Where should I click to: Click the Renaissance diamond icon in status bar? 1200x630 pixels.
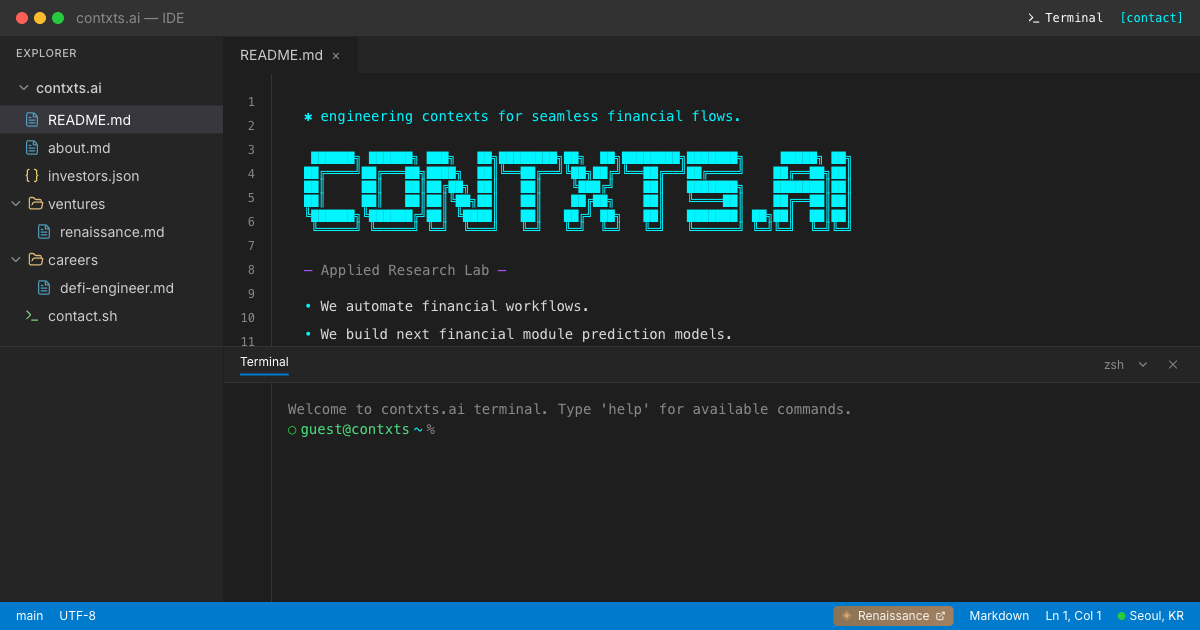click(846, 615)
